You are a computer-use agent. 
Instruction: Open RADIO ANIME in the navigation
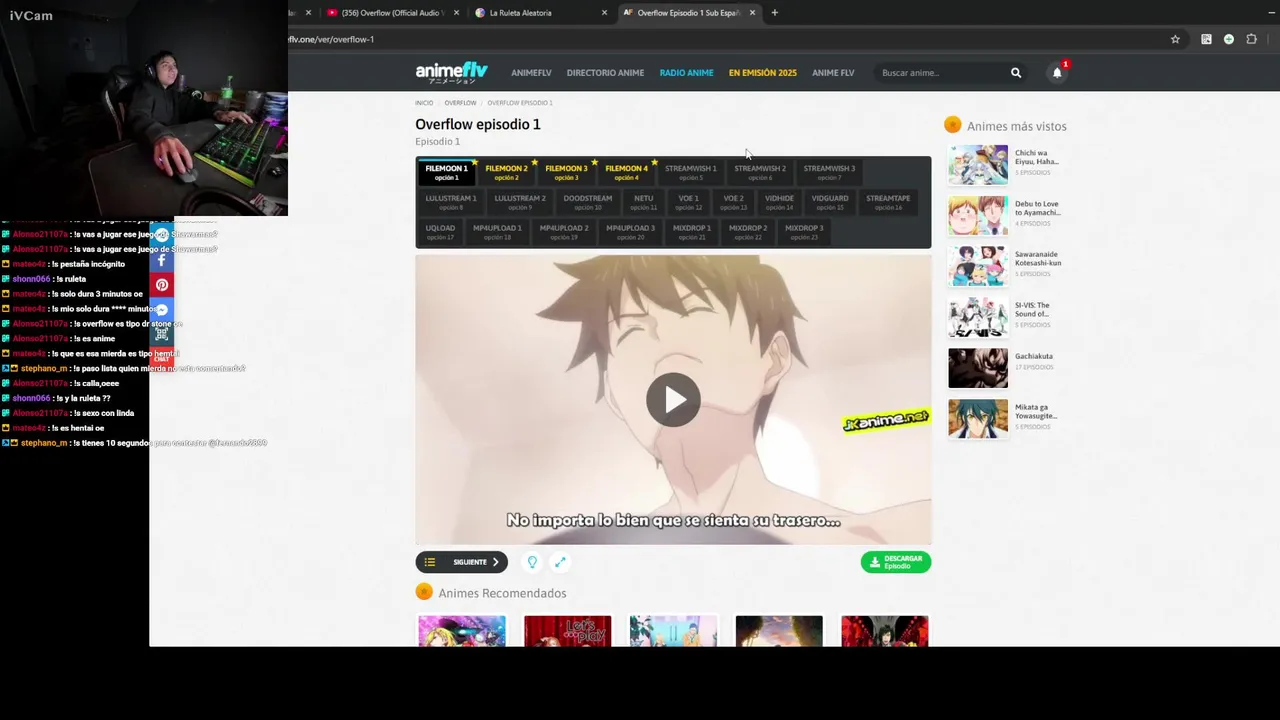coord(686,73)
